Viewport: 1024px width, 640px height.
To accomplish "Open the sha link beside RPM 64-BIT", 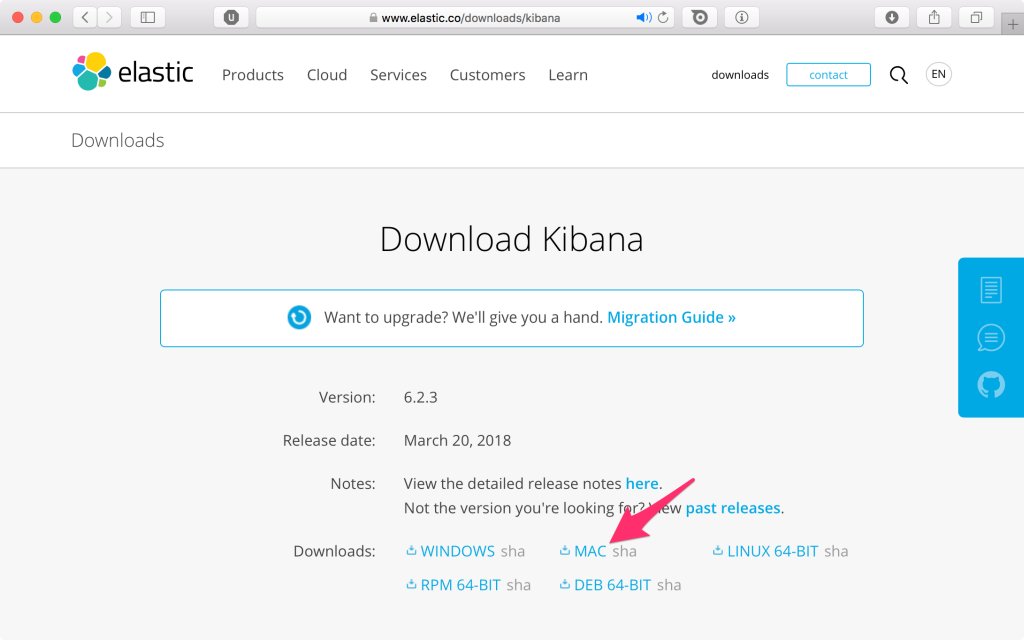I will [519, 585].
